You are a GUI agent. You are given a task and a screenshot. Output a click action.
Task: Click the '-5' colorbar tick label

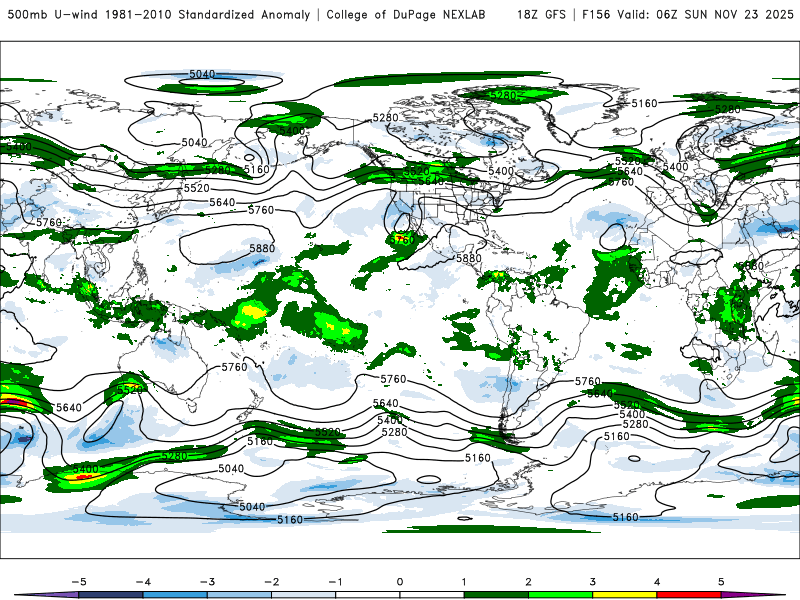(79, 582)
